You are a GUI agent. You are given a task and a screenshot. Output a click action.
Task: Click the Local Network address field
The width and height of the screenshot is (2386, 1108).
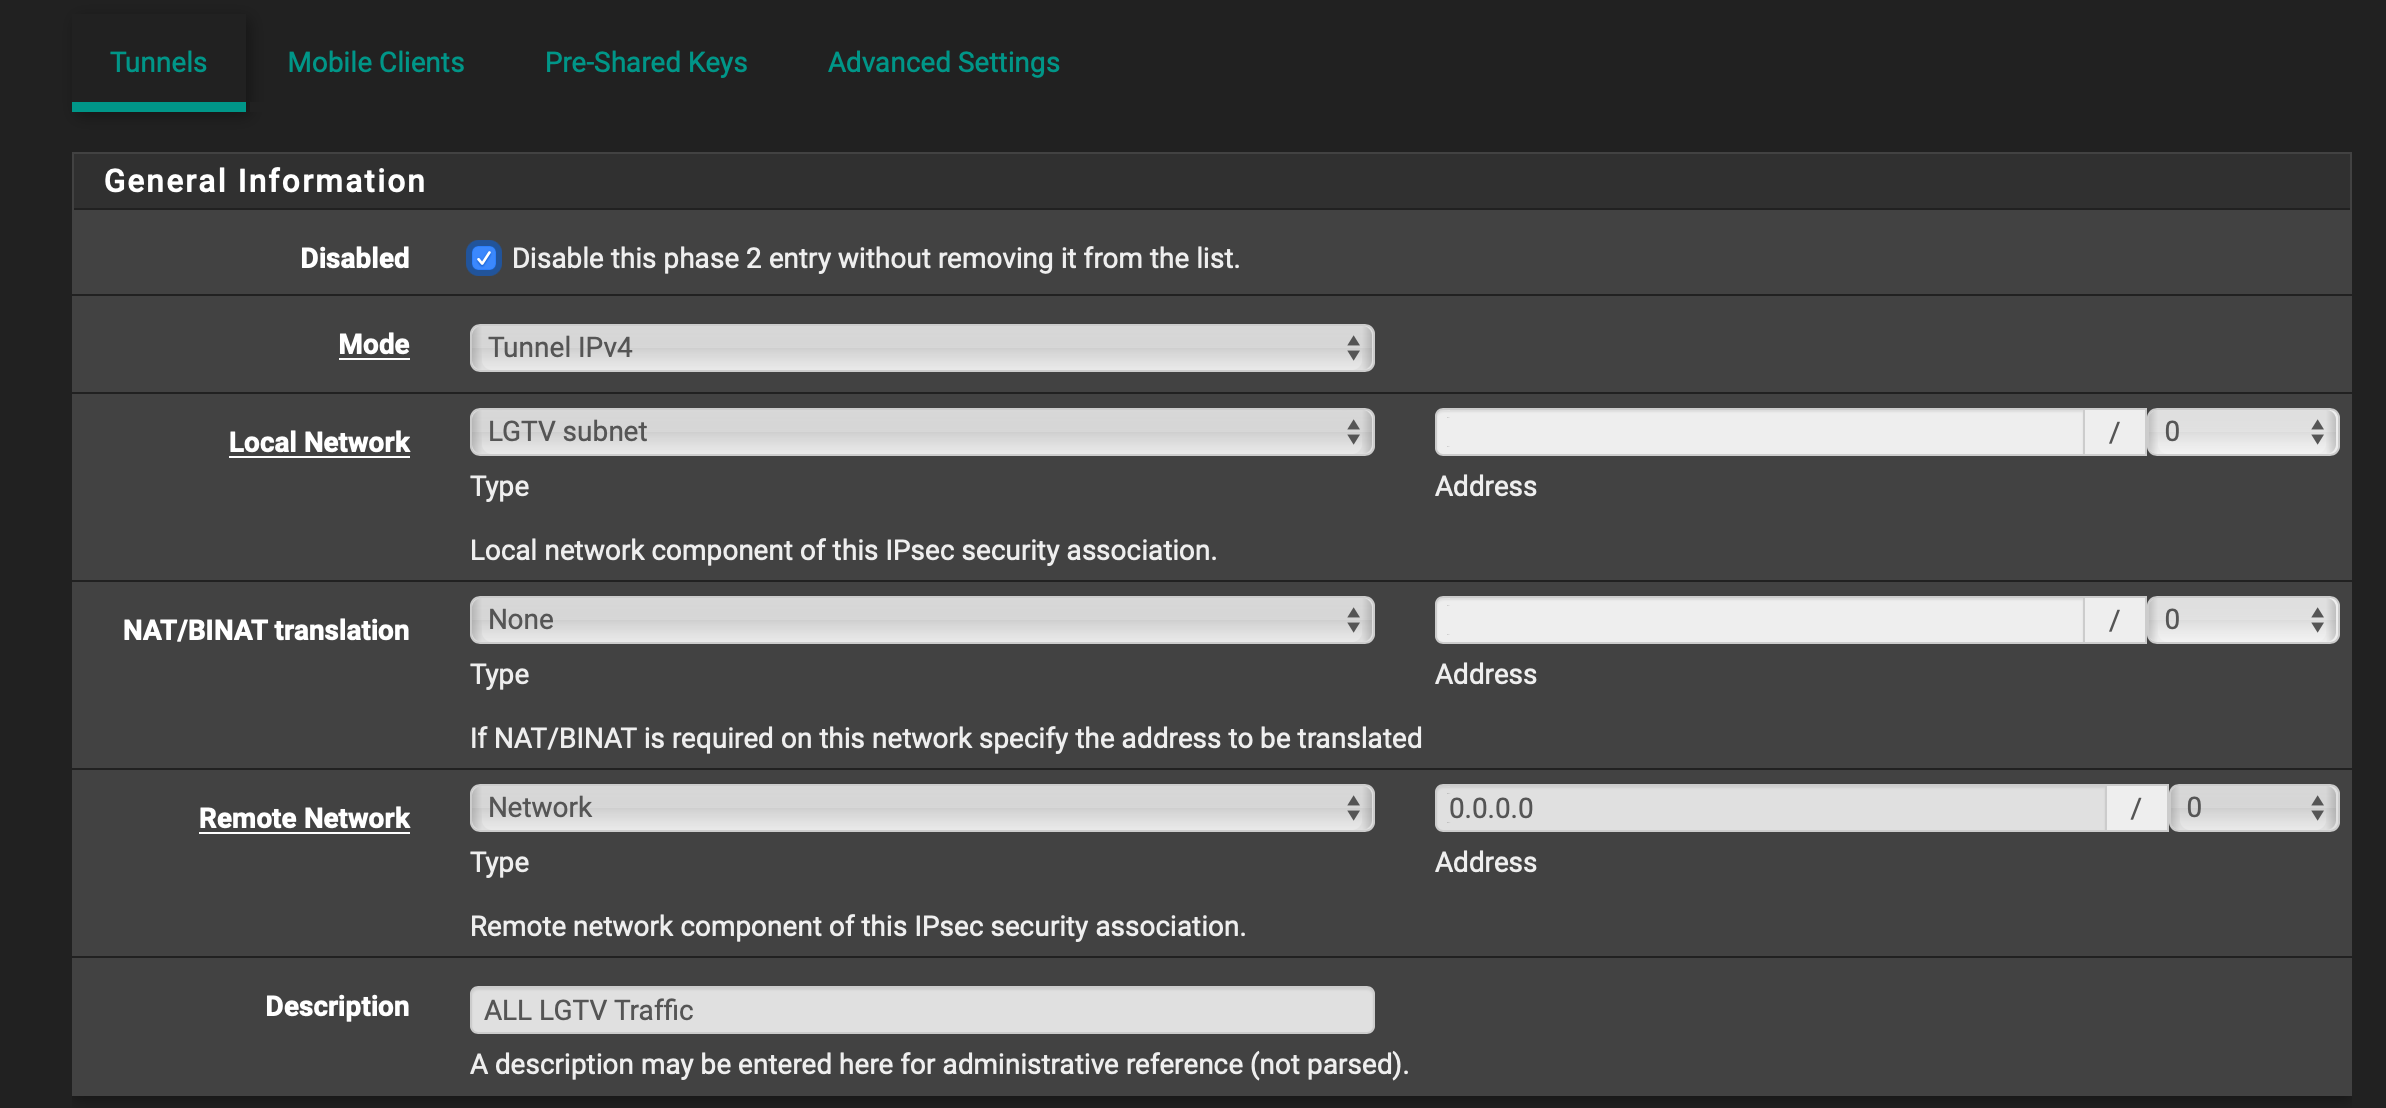pos(1759,432)
